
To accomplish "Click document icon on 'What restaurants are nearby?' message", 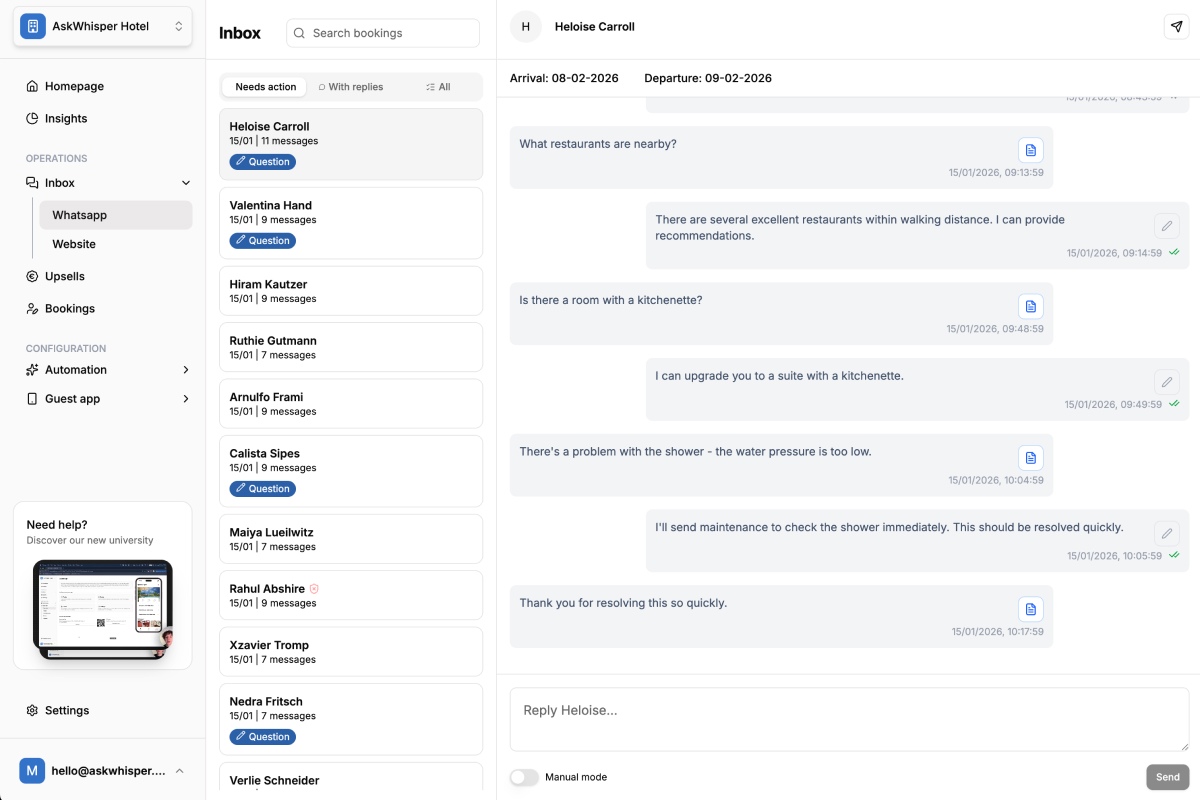I will pos(1030,150).
